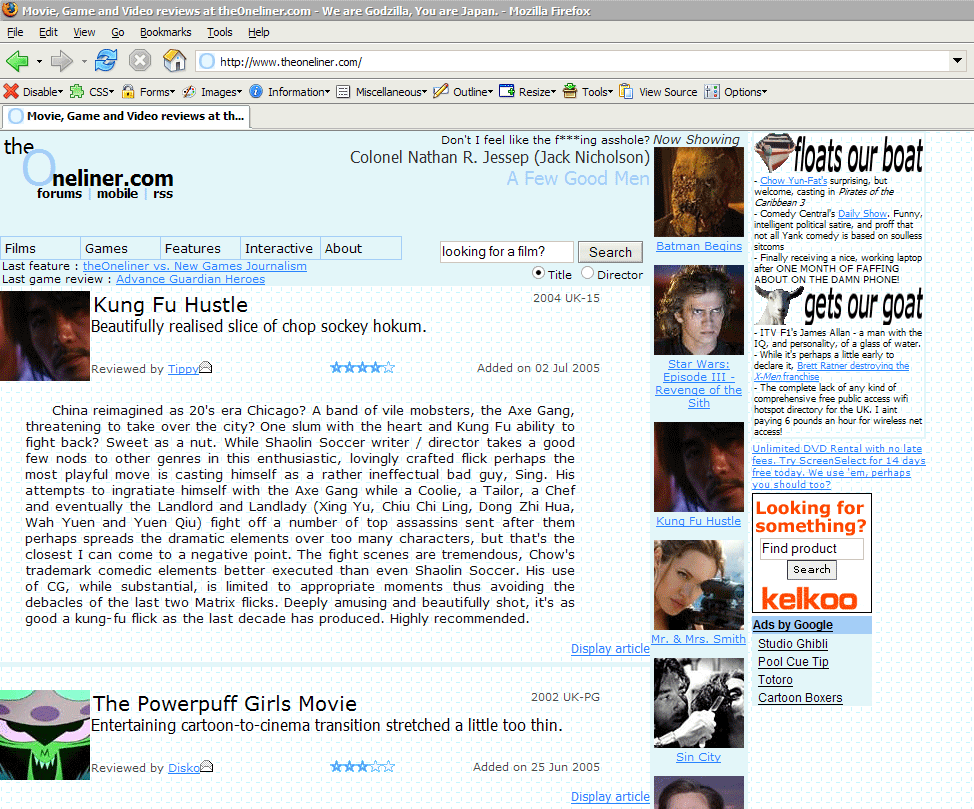Open the Go menu
The width and height of the screenshot is (974, 809).
(x=117, y=32)
